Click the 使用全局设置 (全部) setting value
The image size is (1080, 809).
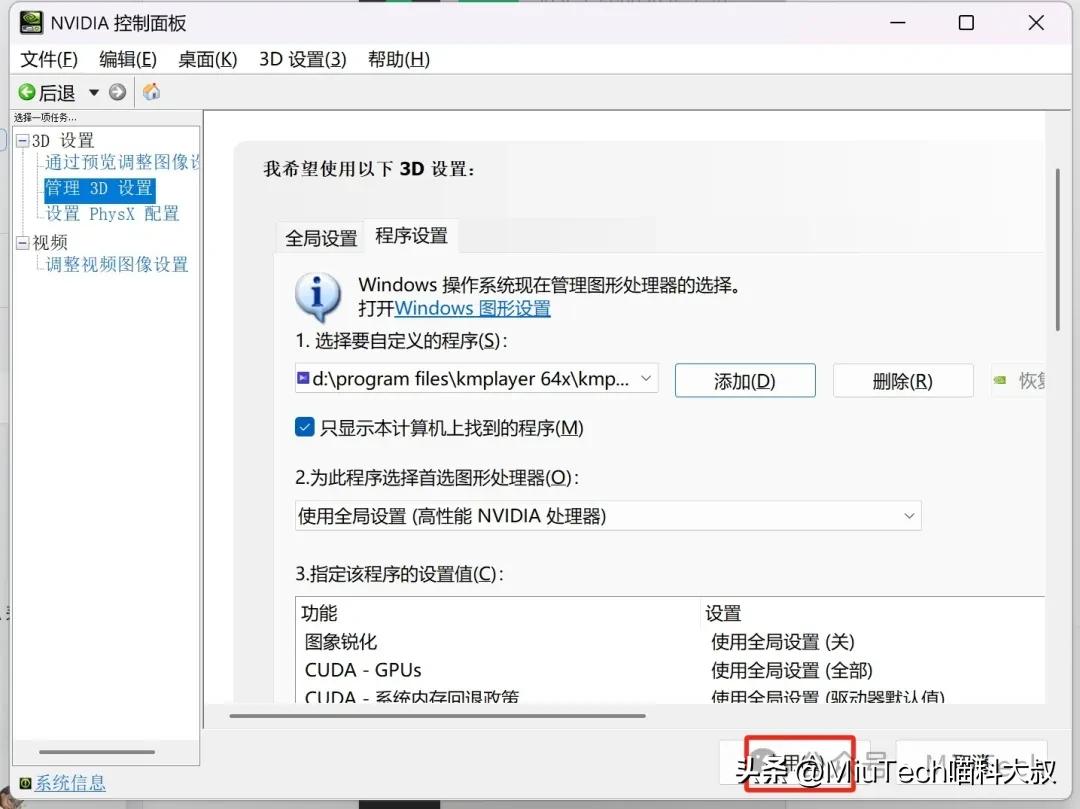pyautogui.click(x=792, y=670)
